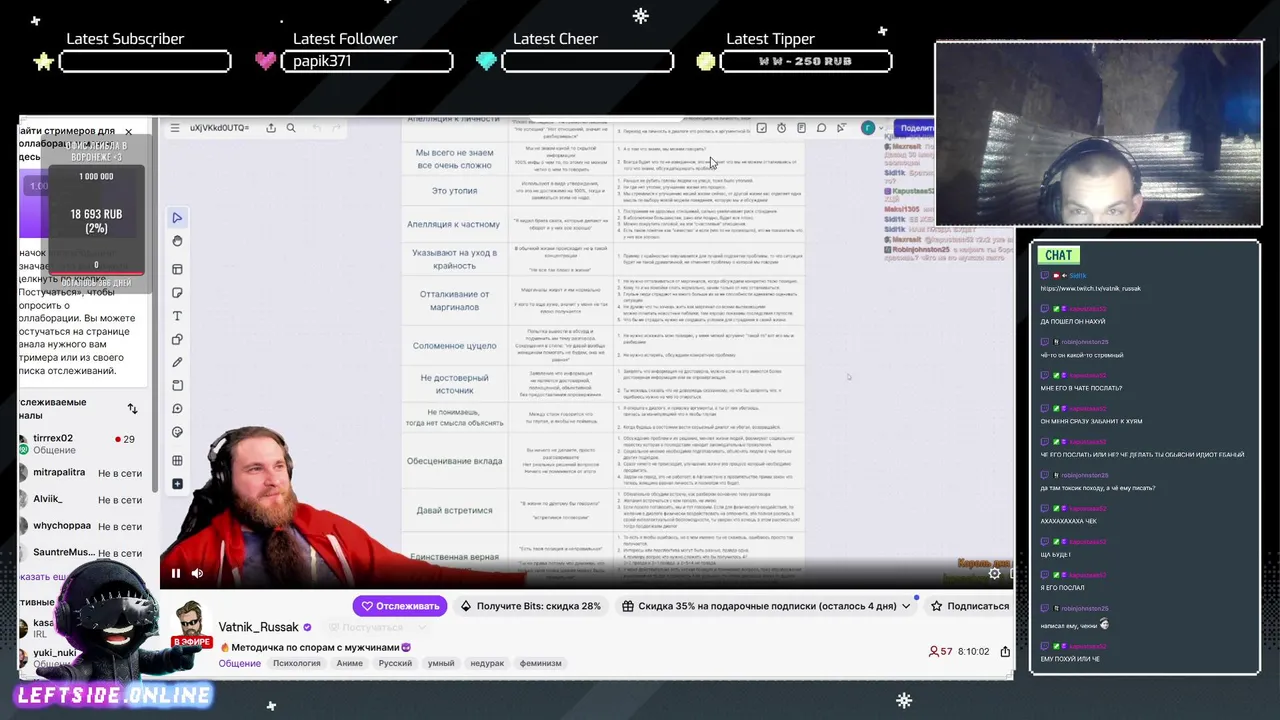
Task: Open the timer icon in whiteboard header
Action: (x=782, y=128)
